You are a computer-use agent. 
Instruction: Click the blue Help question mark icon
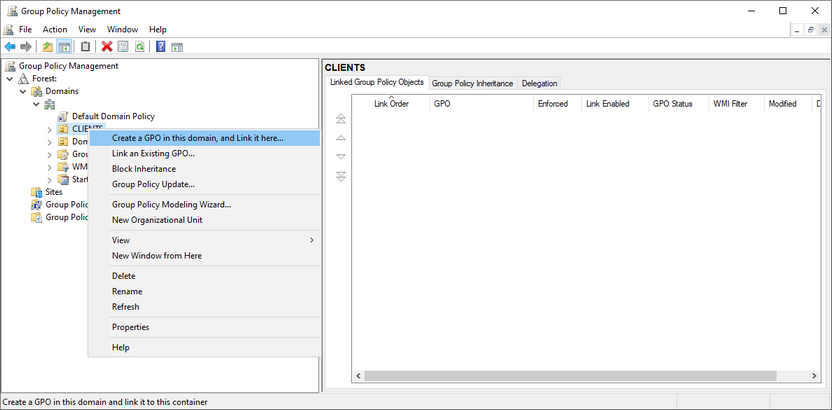(161, 47)
